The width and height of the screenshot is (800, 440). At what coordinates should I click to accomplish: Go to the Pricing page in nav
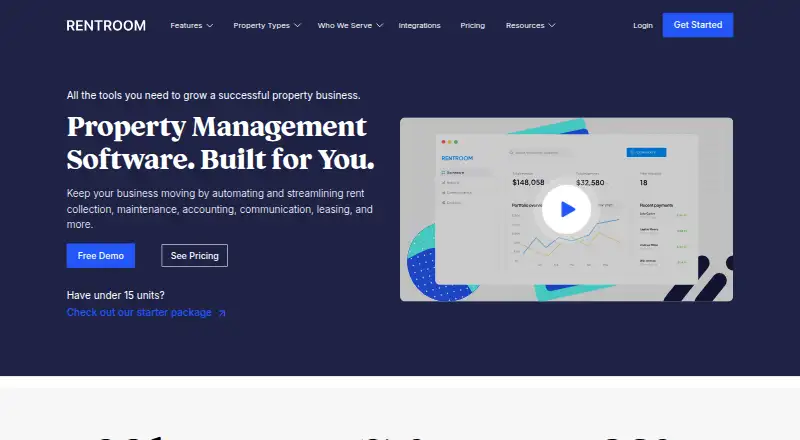472,26
